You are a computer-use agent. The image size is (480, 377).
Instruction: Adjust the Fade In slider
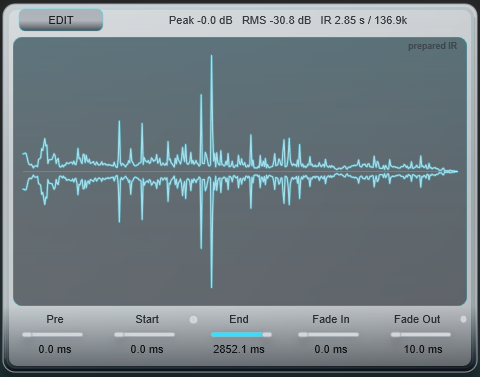click(328, 334)
